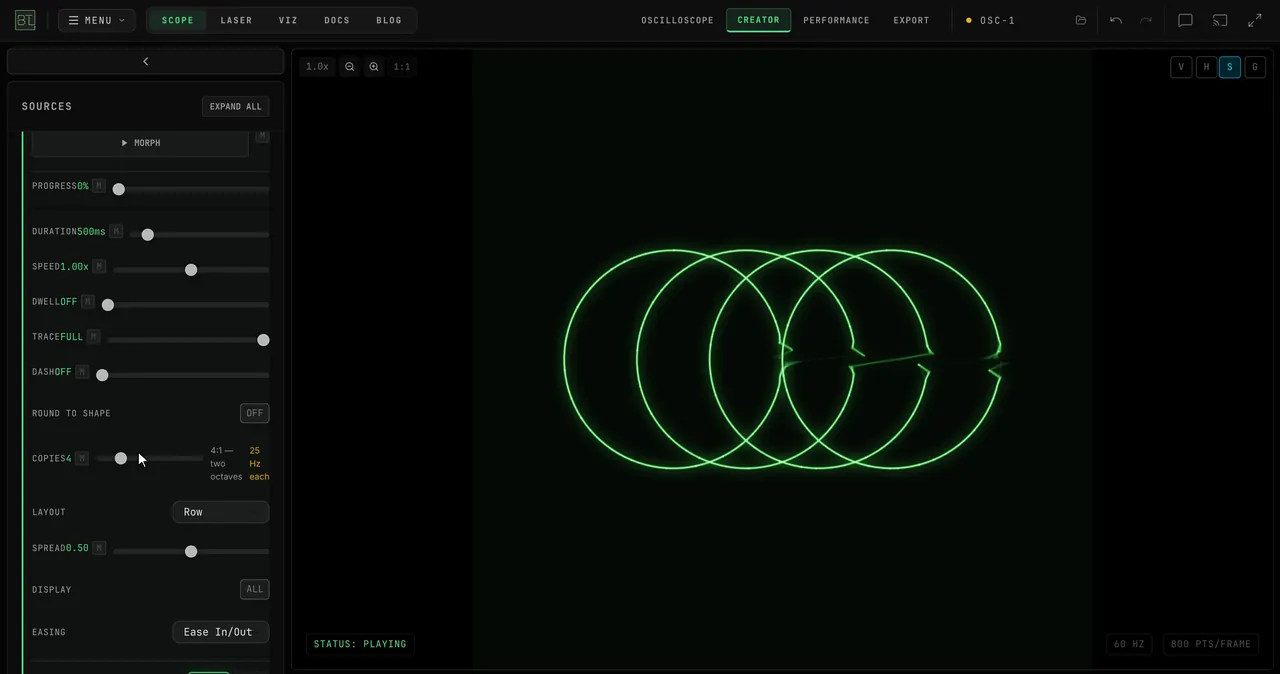This screenshot has width=1280, height=674.
Task: Click the Duration slider handle
Action: pos(148,234)
